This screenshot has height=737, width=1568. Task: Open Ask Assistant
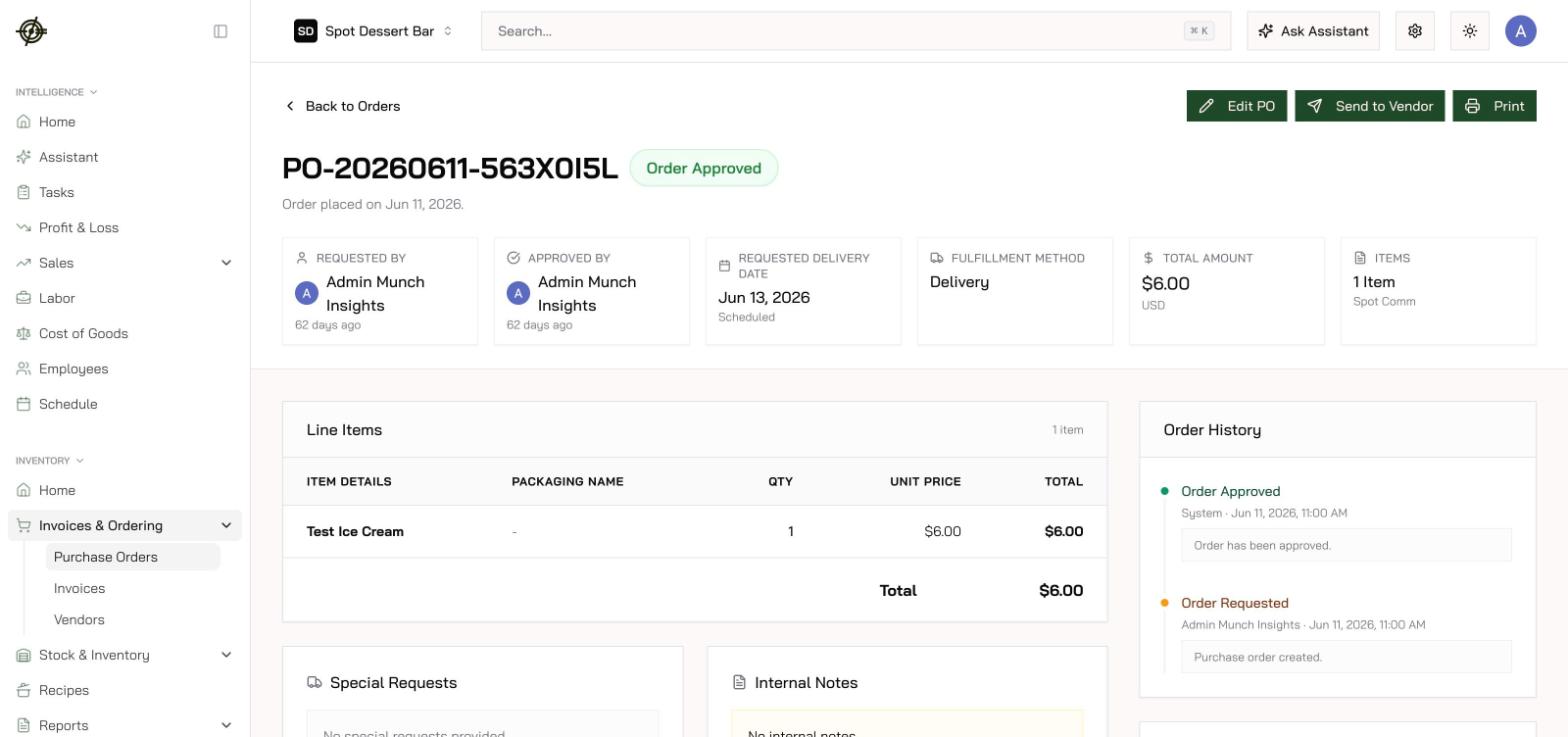coord(1313,31)
